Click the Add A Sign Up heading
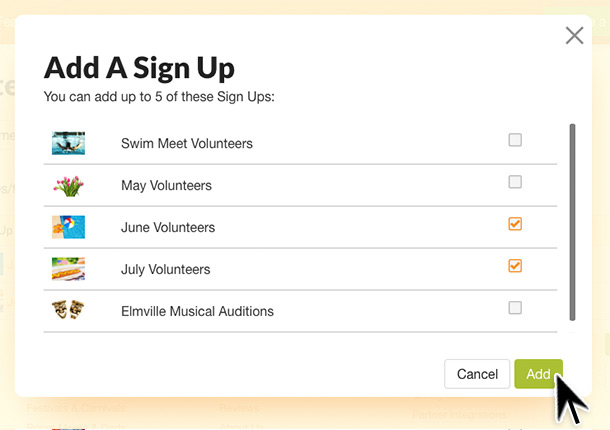The image size is (610, 430). pyautogui.click(x=139, y=68)
